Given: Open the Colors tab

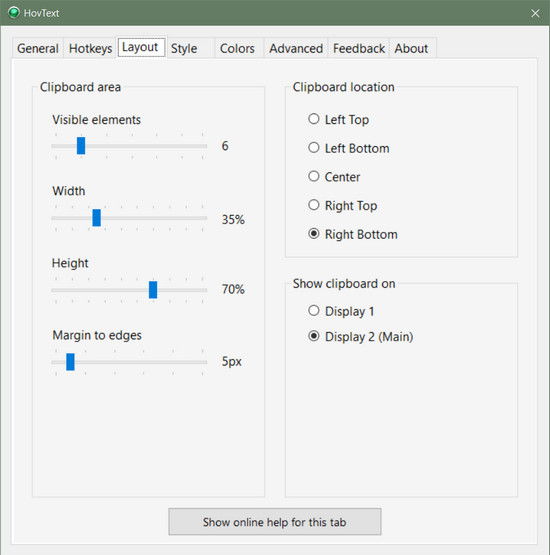Looking at the screenshot, I should click(x=237, y=48).
